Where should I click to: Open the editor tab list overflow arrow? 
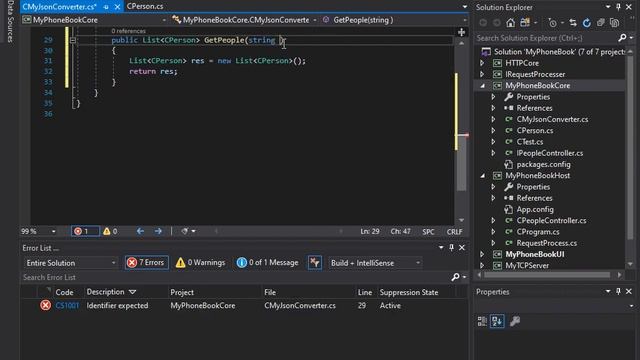point(464,7)
